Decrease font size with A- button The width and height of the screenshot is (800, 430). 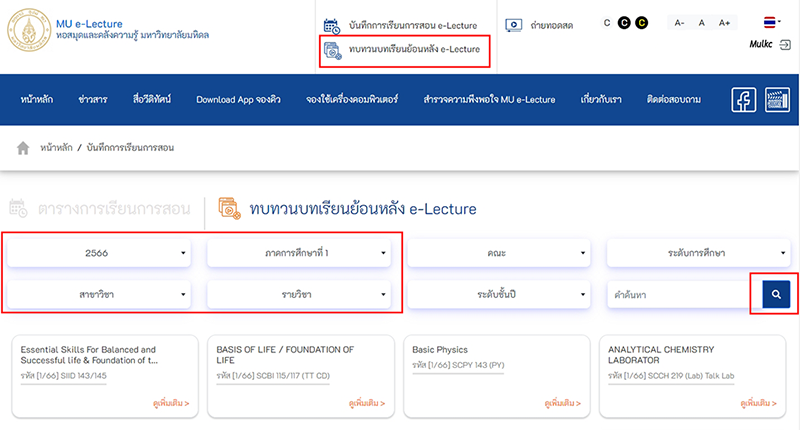(x=679, y=23)
